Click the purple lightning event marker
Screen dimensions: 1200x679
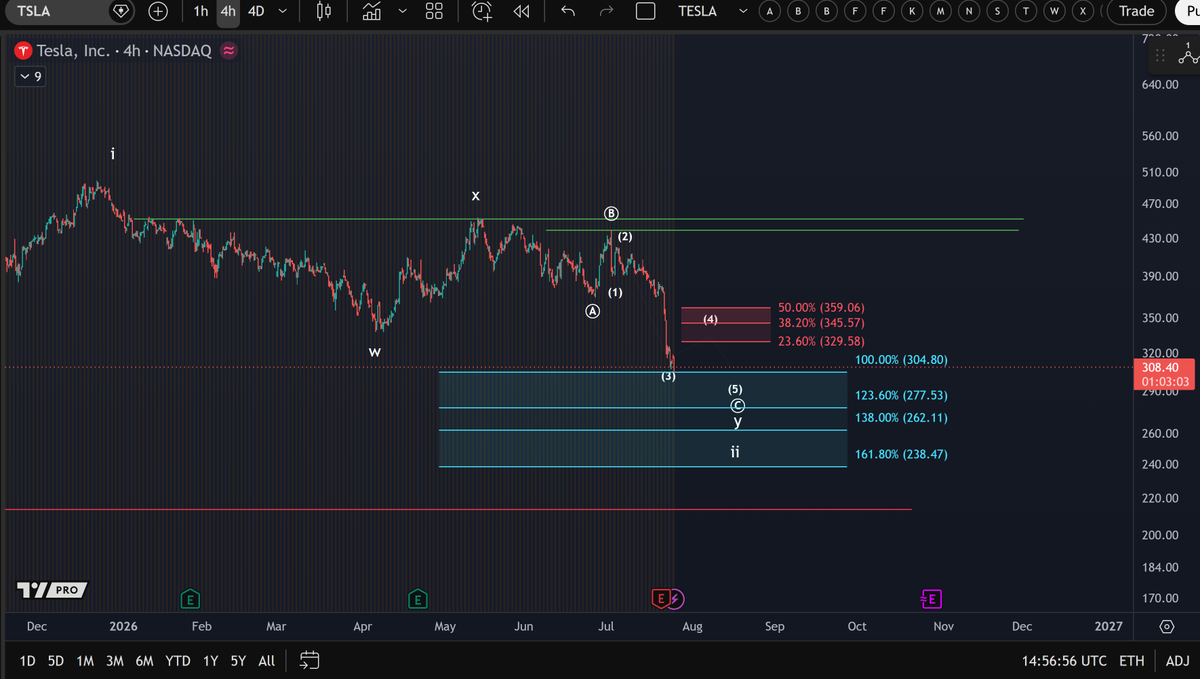click(x=675, y=599)
